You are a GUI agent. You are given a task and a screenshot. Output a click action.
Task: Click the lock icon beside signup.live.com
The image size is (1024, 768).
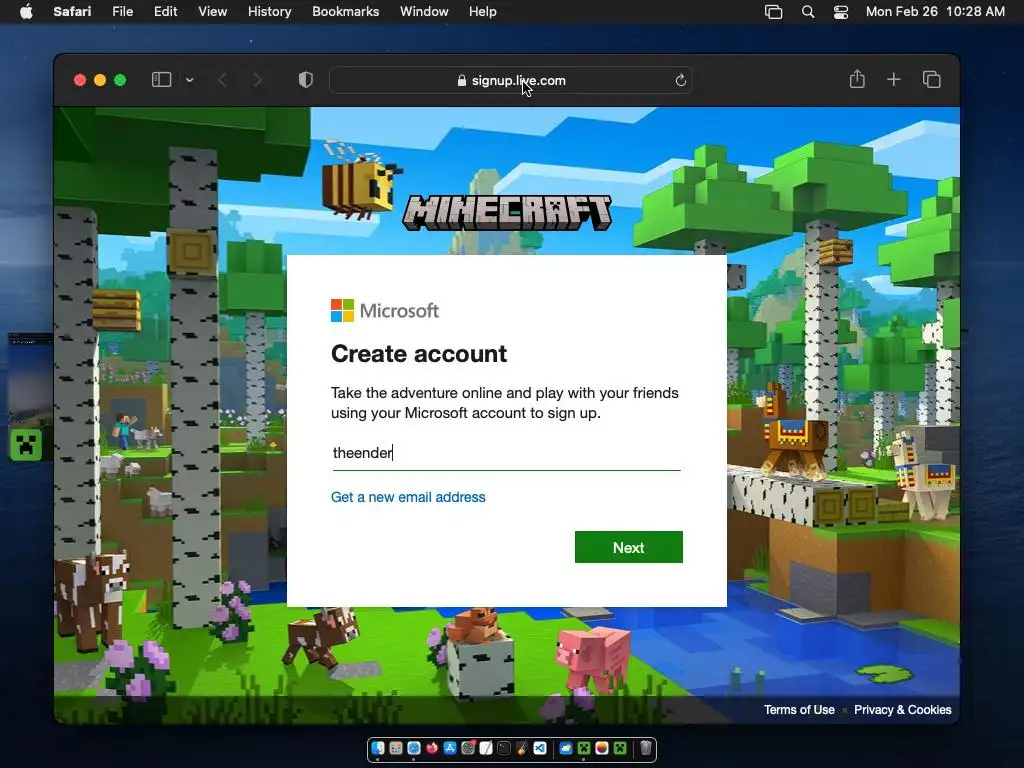462,80
